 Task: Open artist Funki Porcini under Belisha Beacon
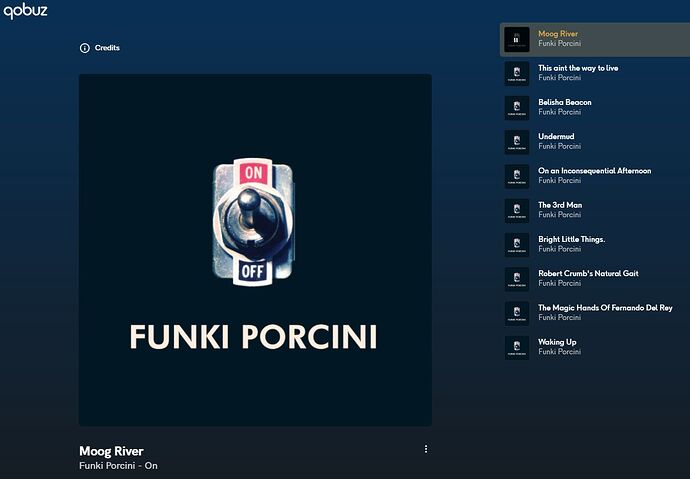pos(559,112)
